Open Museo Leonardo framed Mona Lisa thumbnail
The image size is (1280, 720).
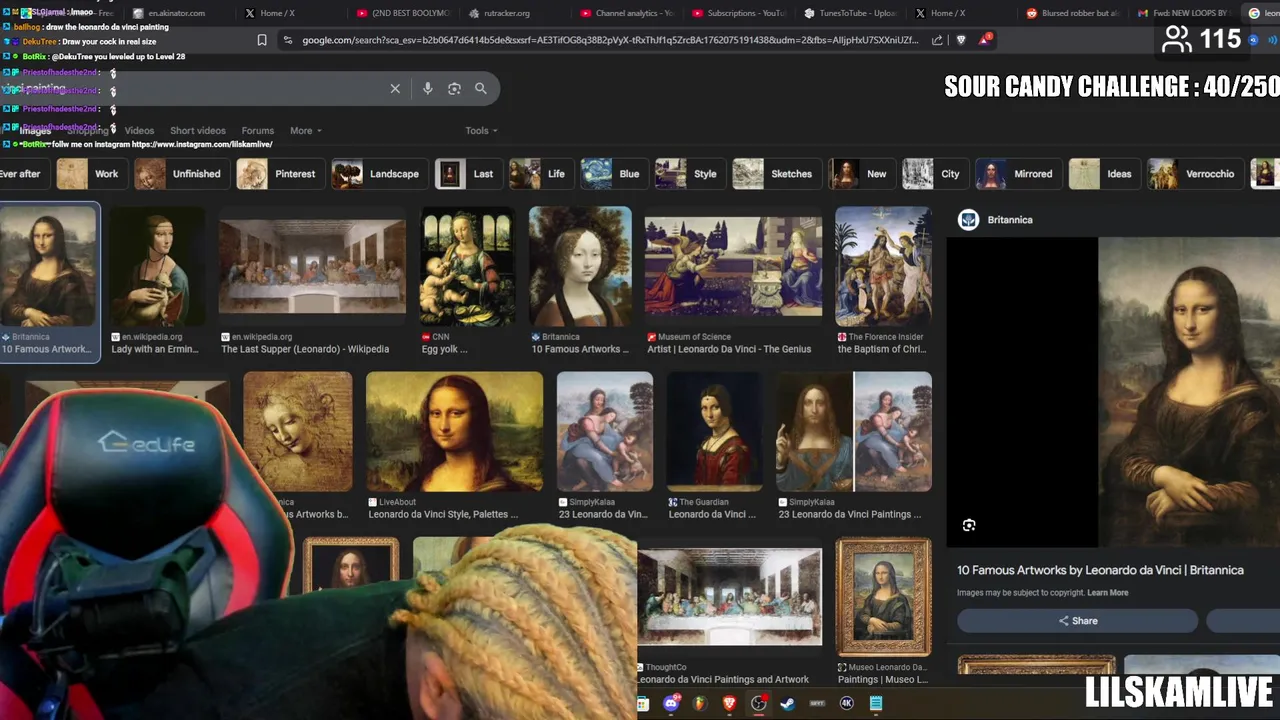click(883, 597)
